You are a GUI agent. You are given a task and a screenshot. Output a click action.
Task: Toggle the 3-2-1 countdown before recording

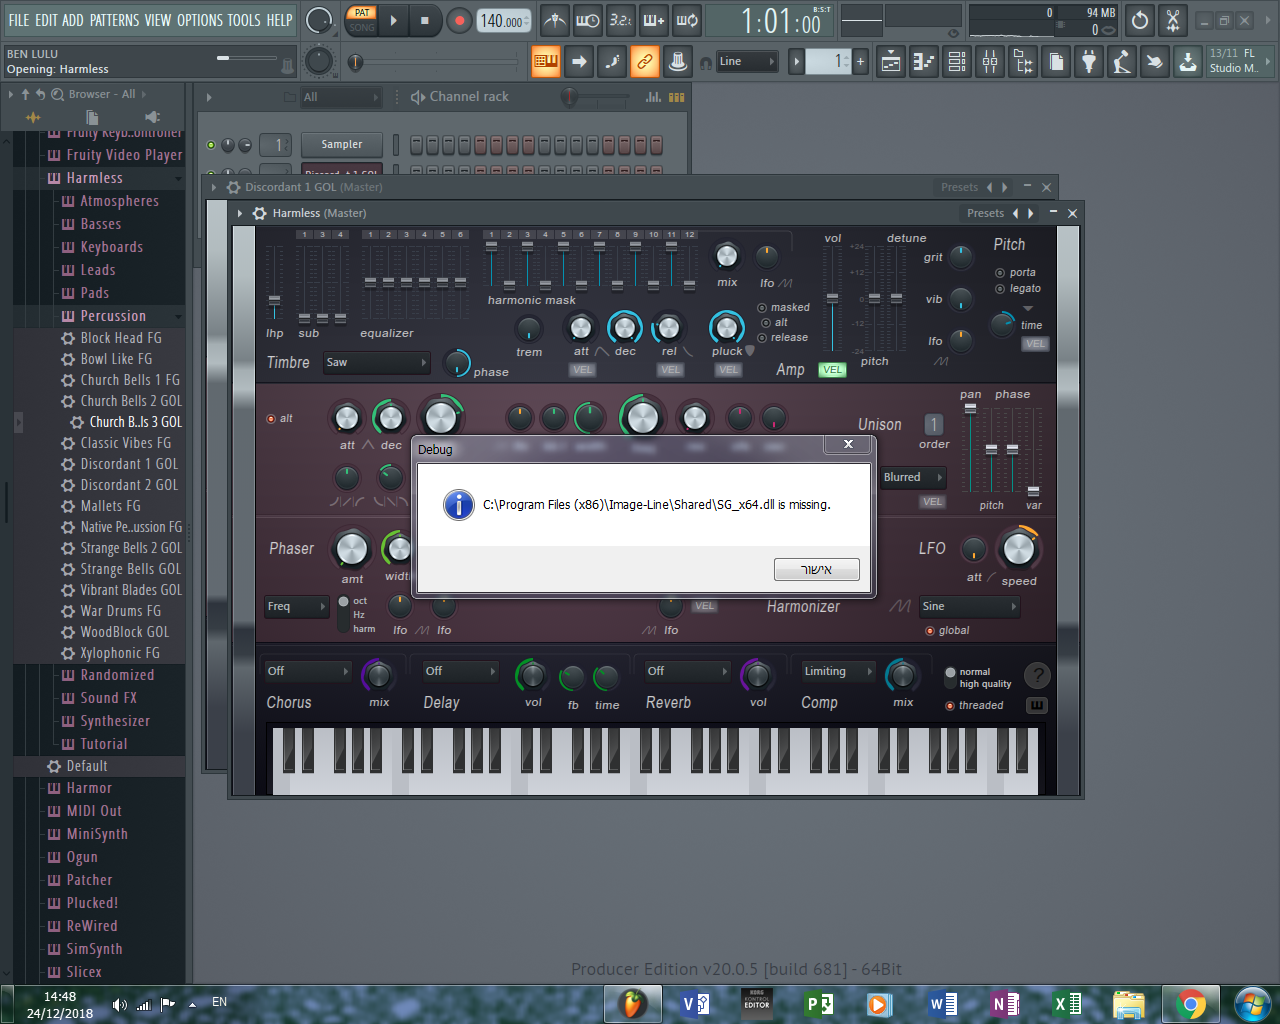click(621, 20)
